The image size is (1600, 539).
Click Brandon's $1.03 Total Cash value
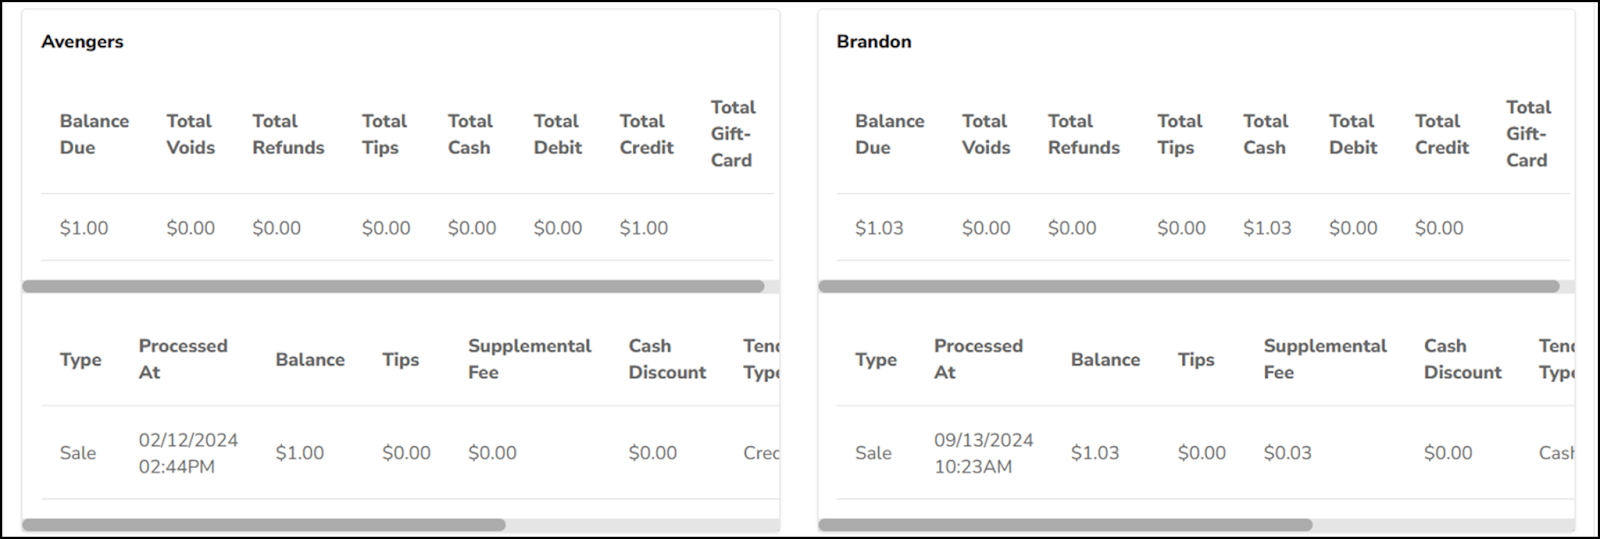1267,228
